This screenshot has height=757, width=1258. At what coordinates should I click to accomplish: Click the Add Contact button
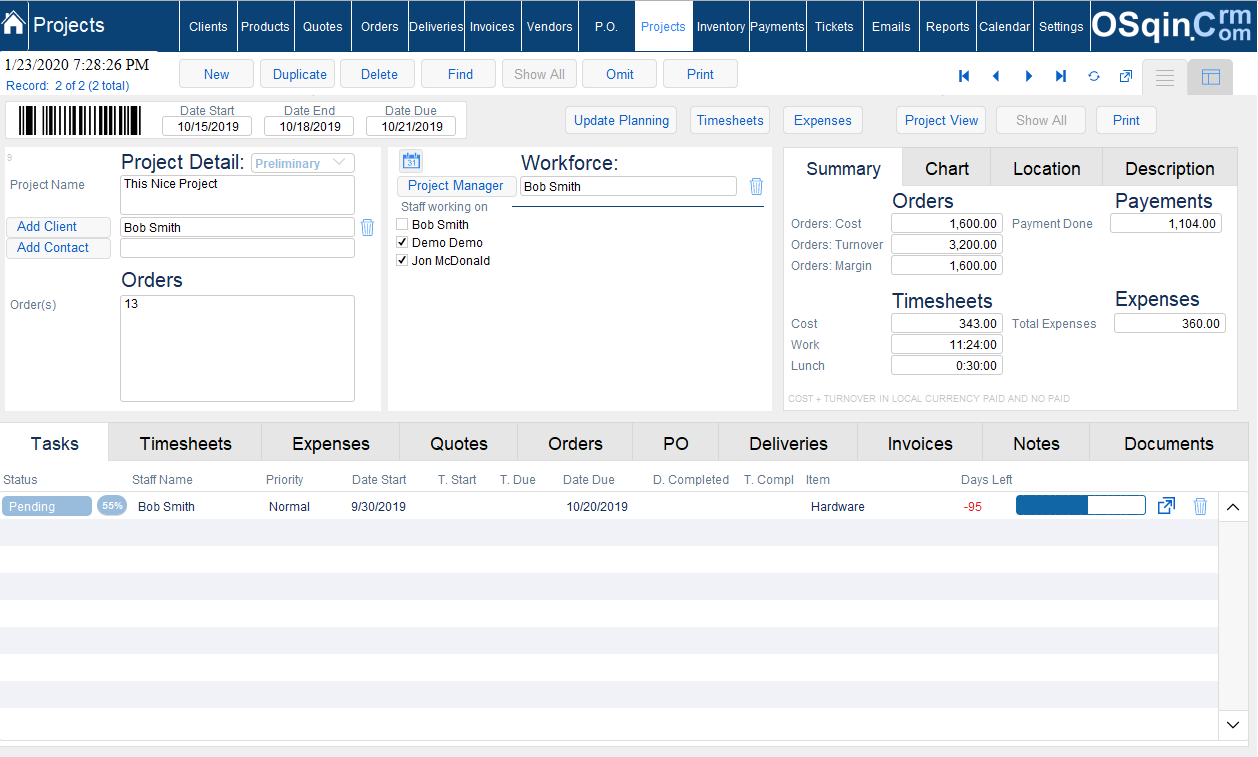[58, 247]
